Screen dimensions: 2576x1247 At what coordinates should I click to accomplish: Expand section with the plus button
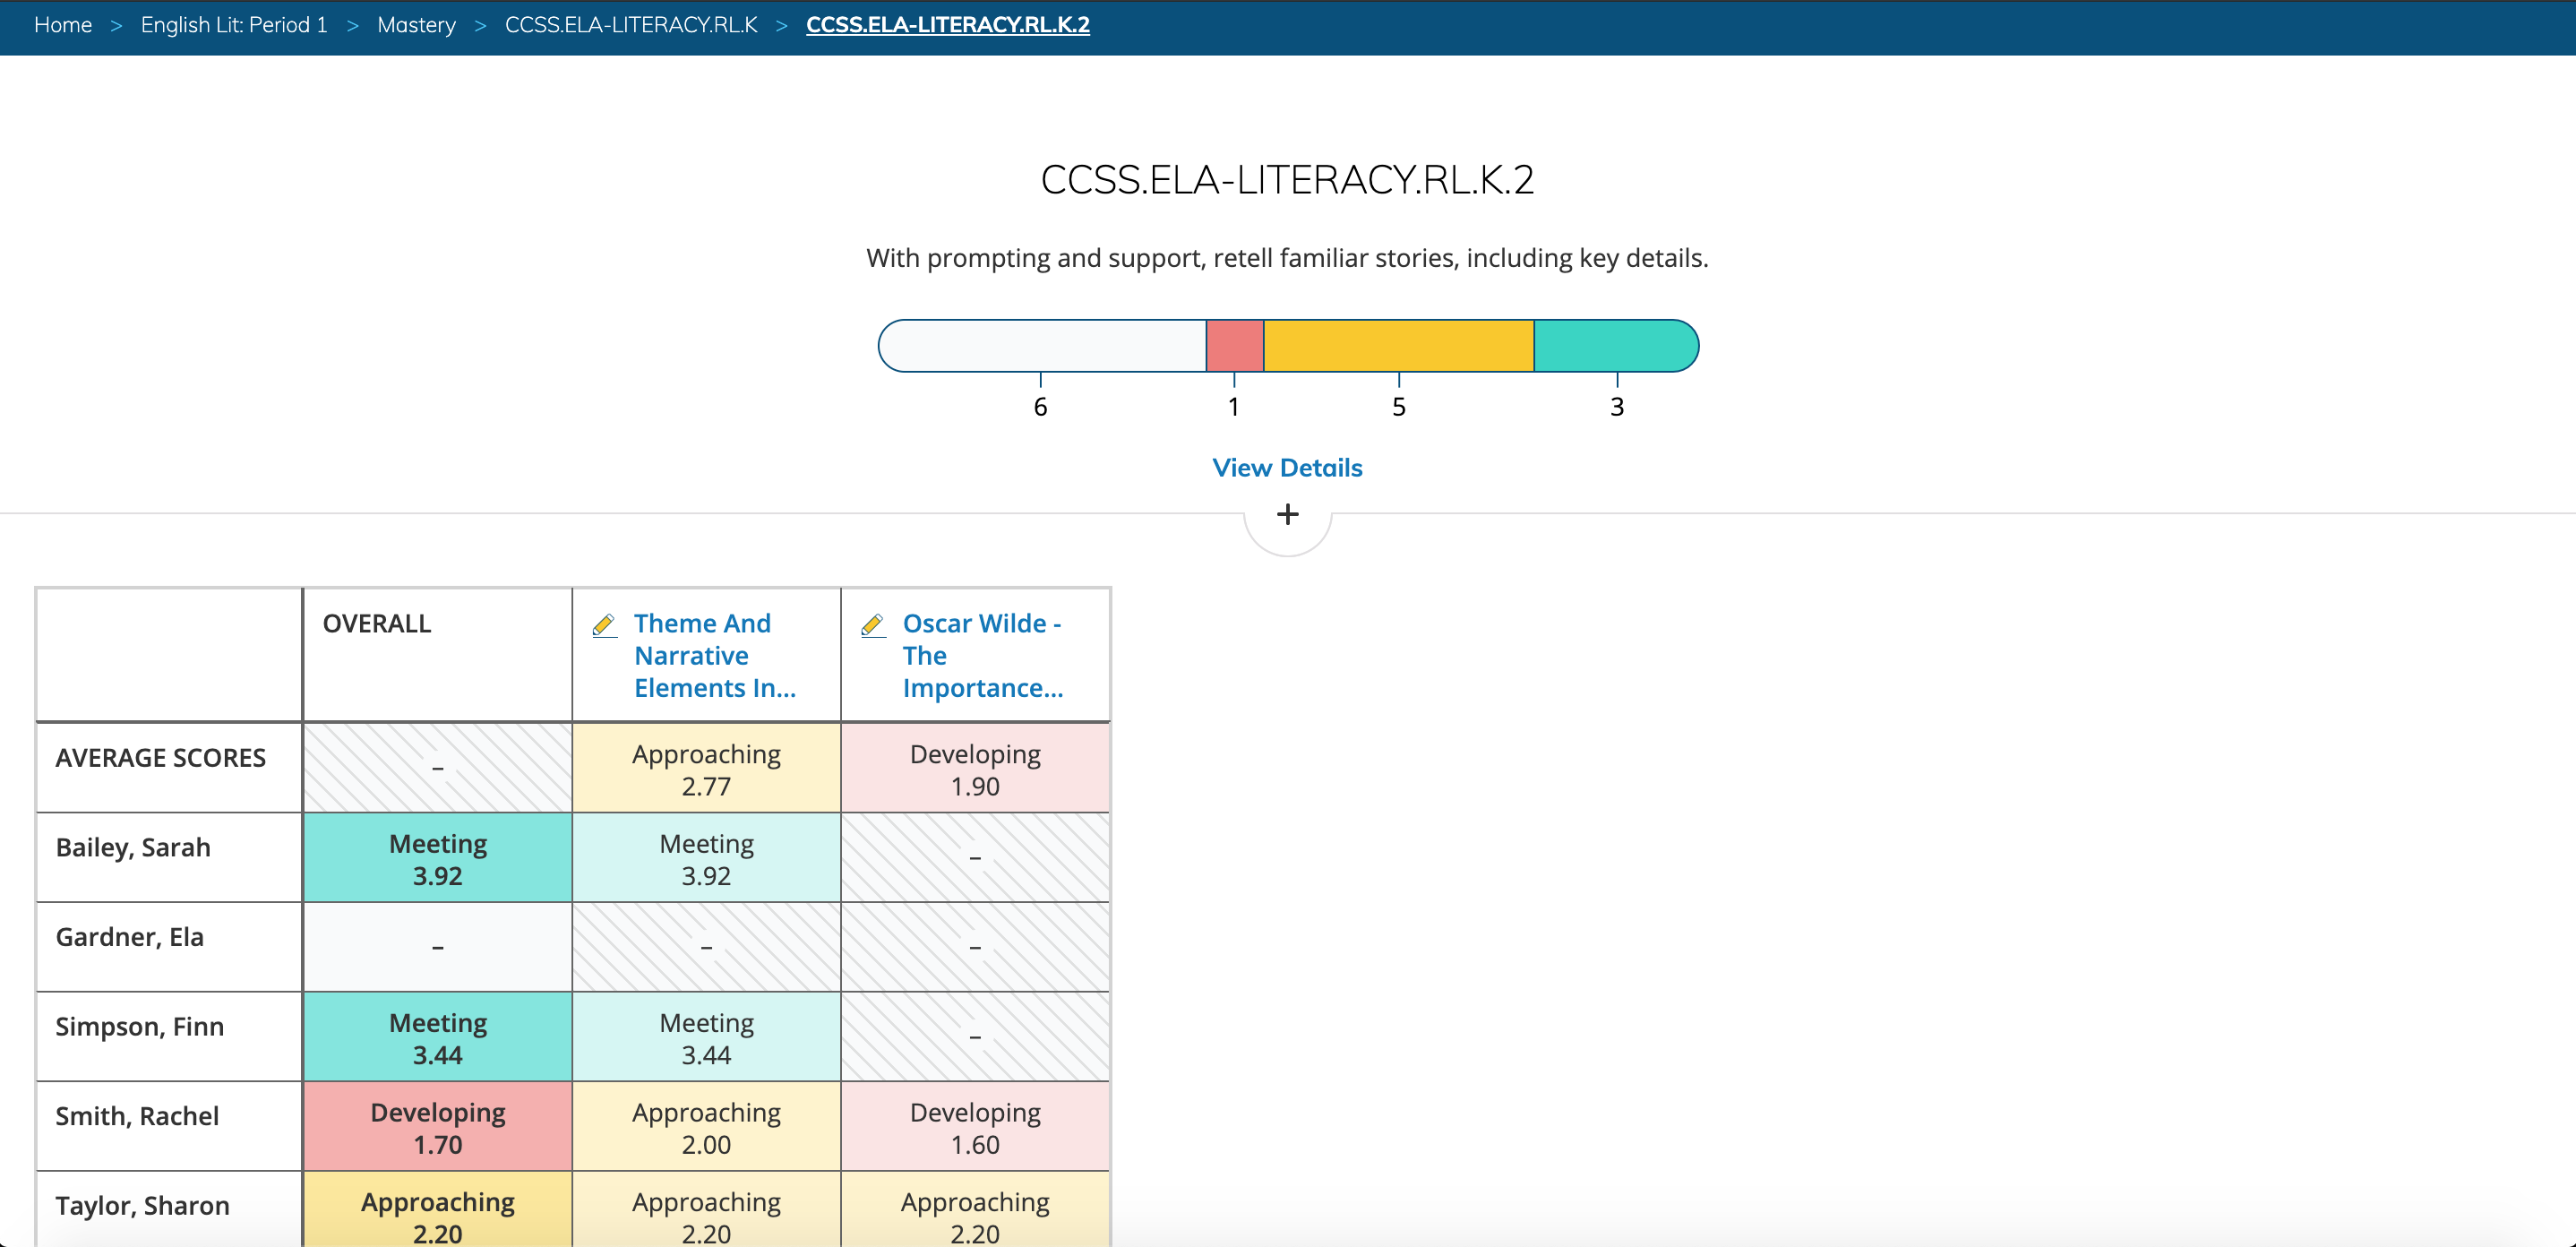(1287, 515)
